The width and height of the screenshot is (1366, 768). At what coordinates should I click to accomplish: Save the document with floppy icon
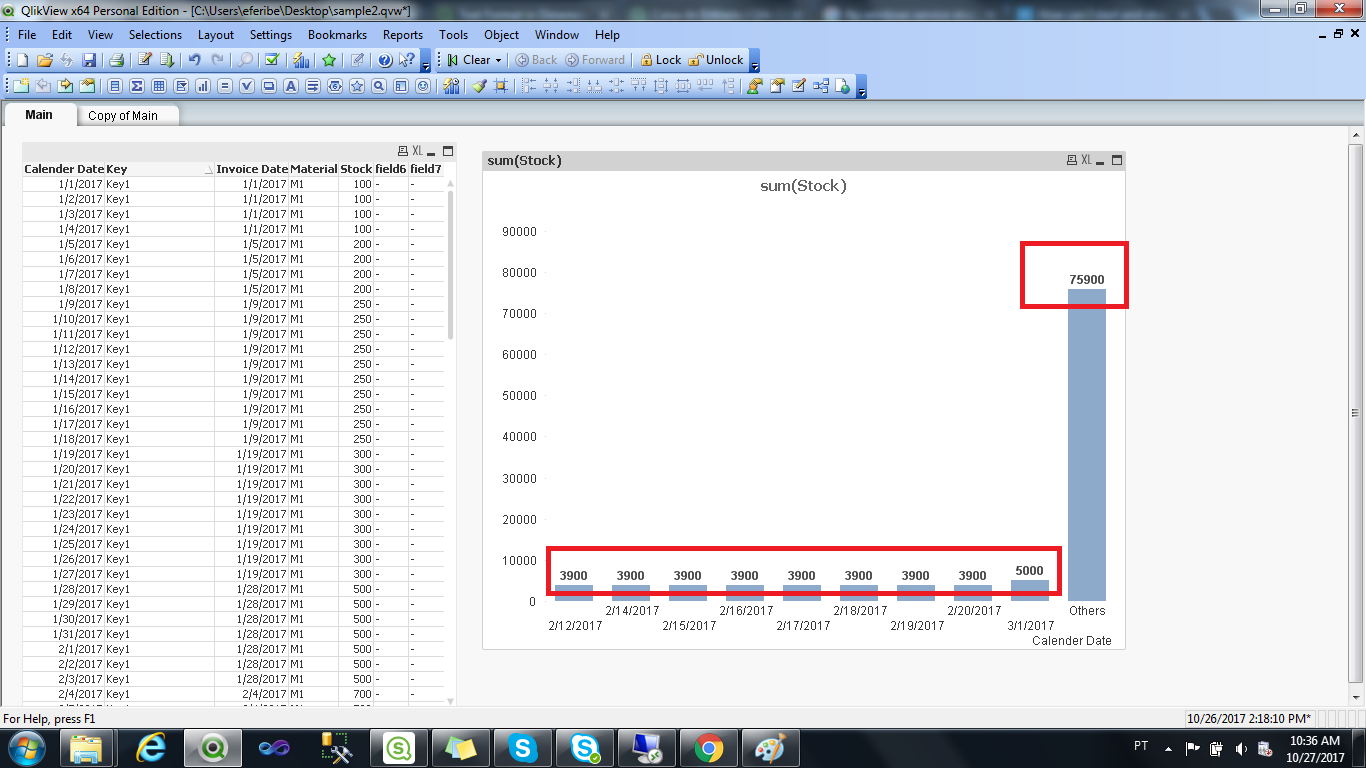pyautogui.click(x=89, y=60)
